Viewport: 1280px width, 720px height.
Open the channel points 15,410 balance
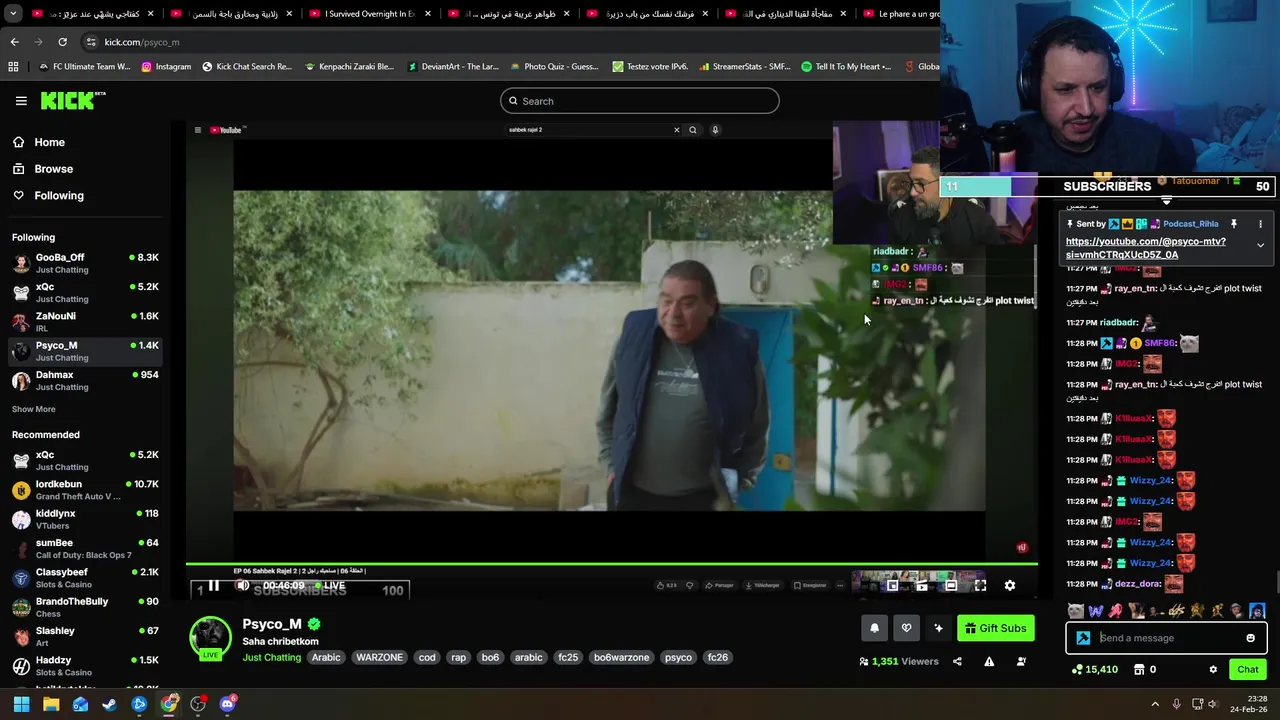tap(1094, 670)
